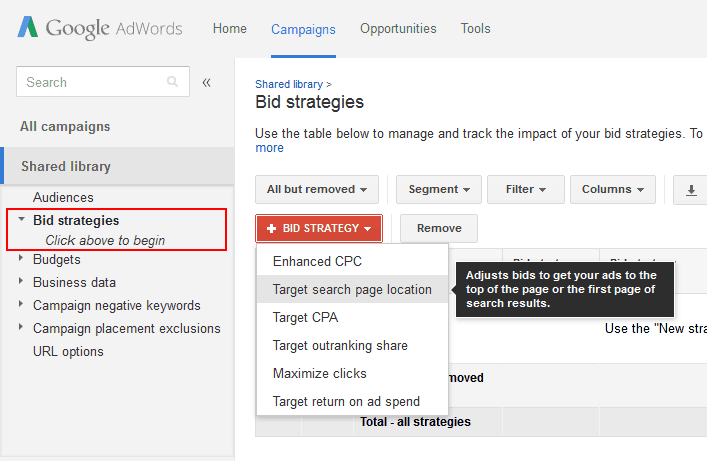Click the search magnifier icon
The image size is (707, 461).
coord(172,82)
